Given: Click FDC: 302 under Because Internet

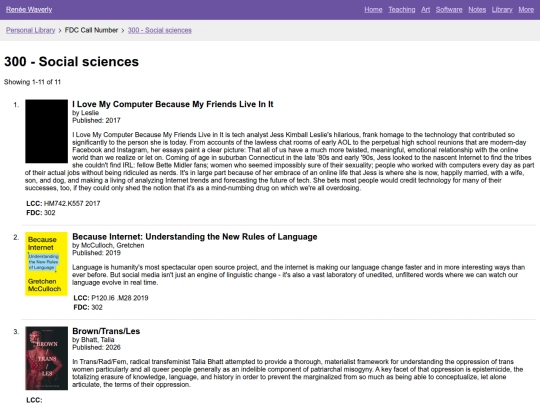Looking at the screenshot, I should [x=88, y=307].
